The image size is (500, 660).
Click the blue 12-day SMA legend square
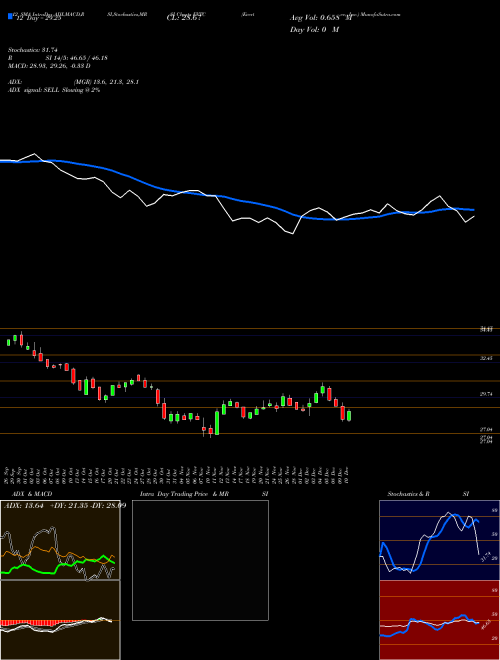pyautogui.click(x=10, y=16)
